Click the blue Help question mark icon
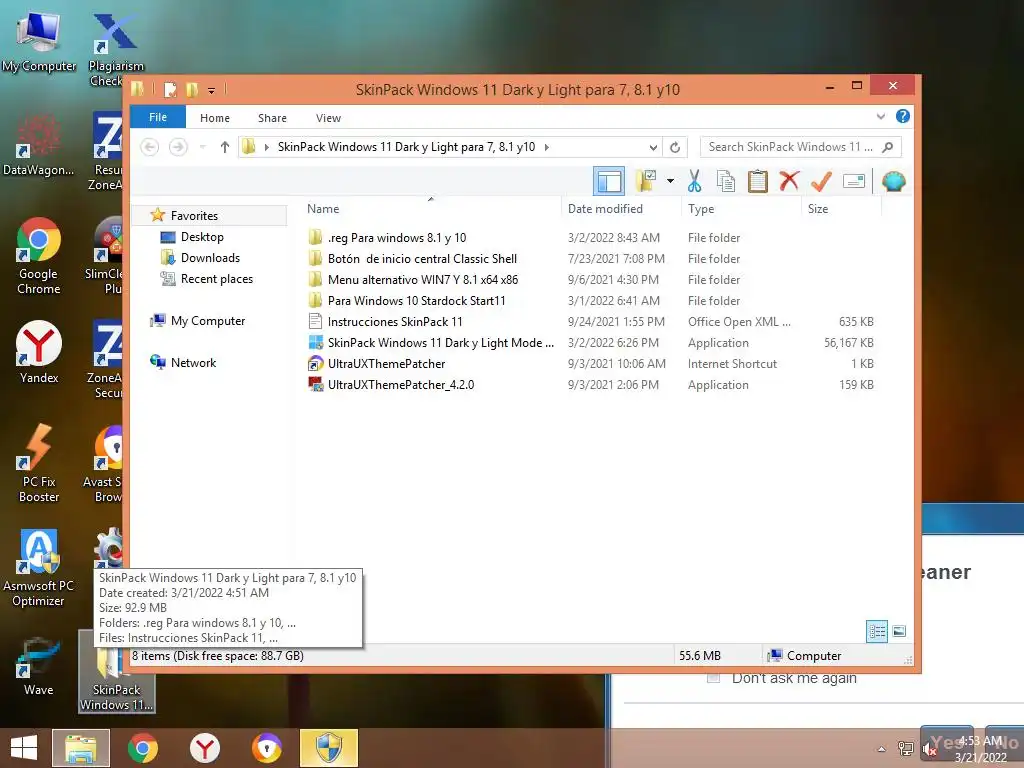Screen dimensions: 1024x768 [903, 116]
